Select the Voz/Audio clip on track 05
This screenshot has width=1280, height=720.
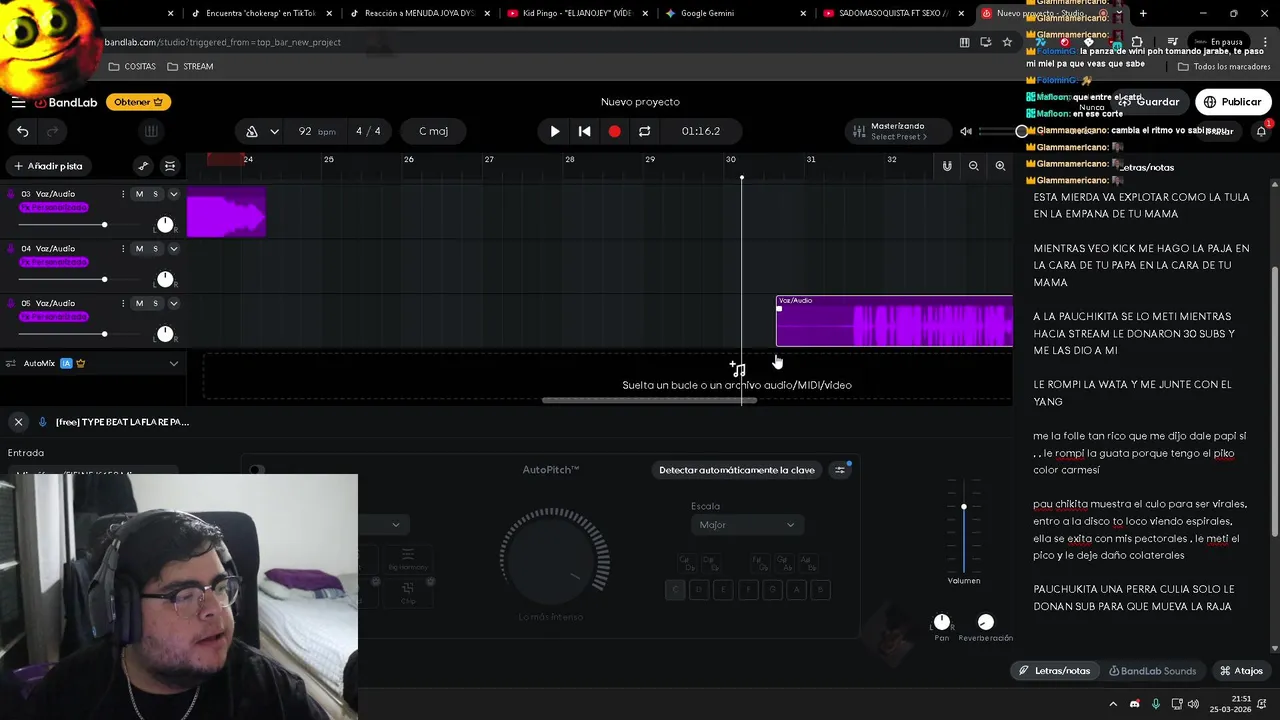[x=894, y=321]
